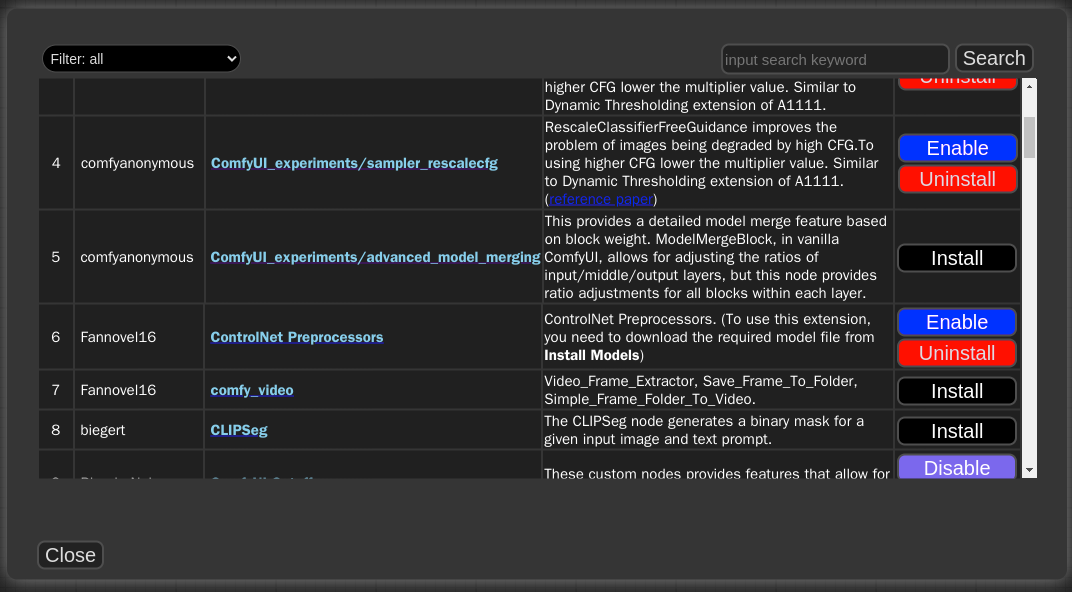Screen dimensions: 1072x592
Task: Close the custom nodes manager dialog
Action: [x=70, y=555]
